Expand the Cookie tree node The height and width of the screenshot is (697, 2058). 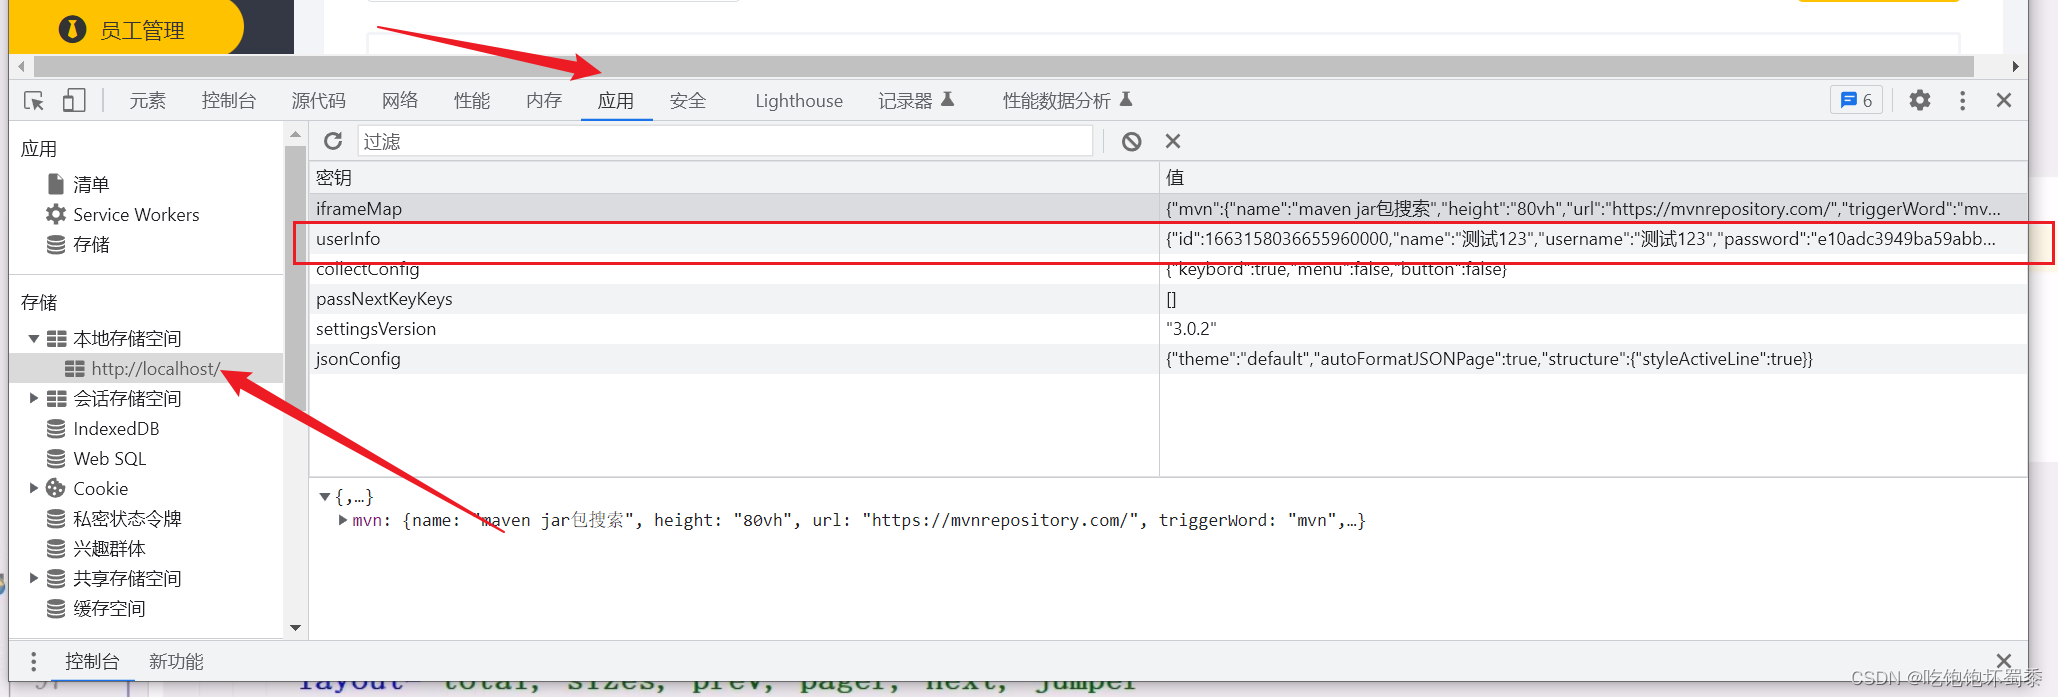(x=34, y=488)
